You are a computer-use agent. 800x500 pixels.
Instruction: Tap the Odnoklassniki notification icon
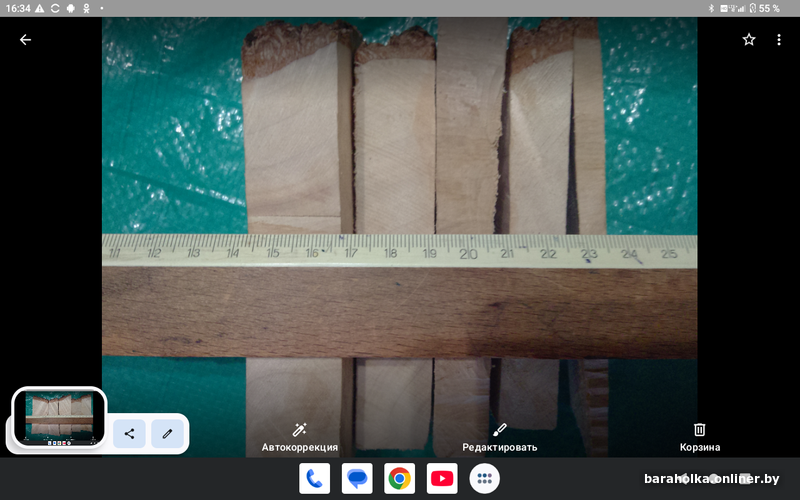(x=86, y=8)
